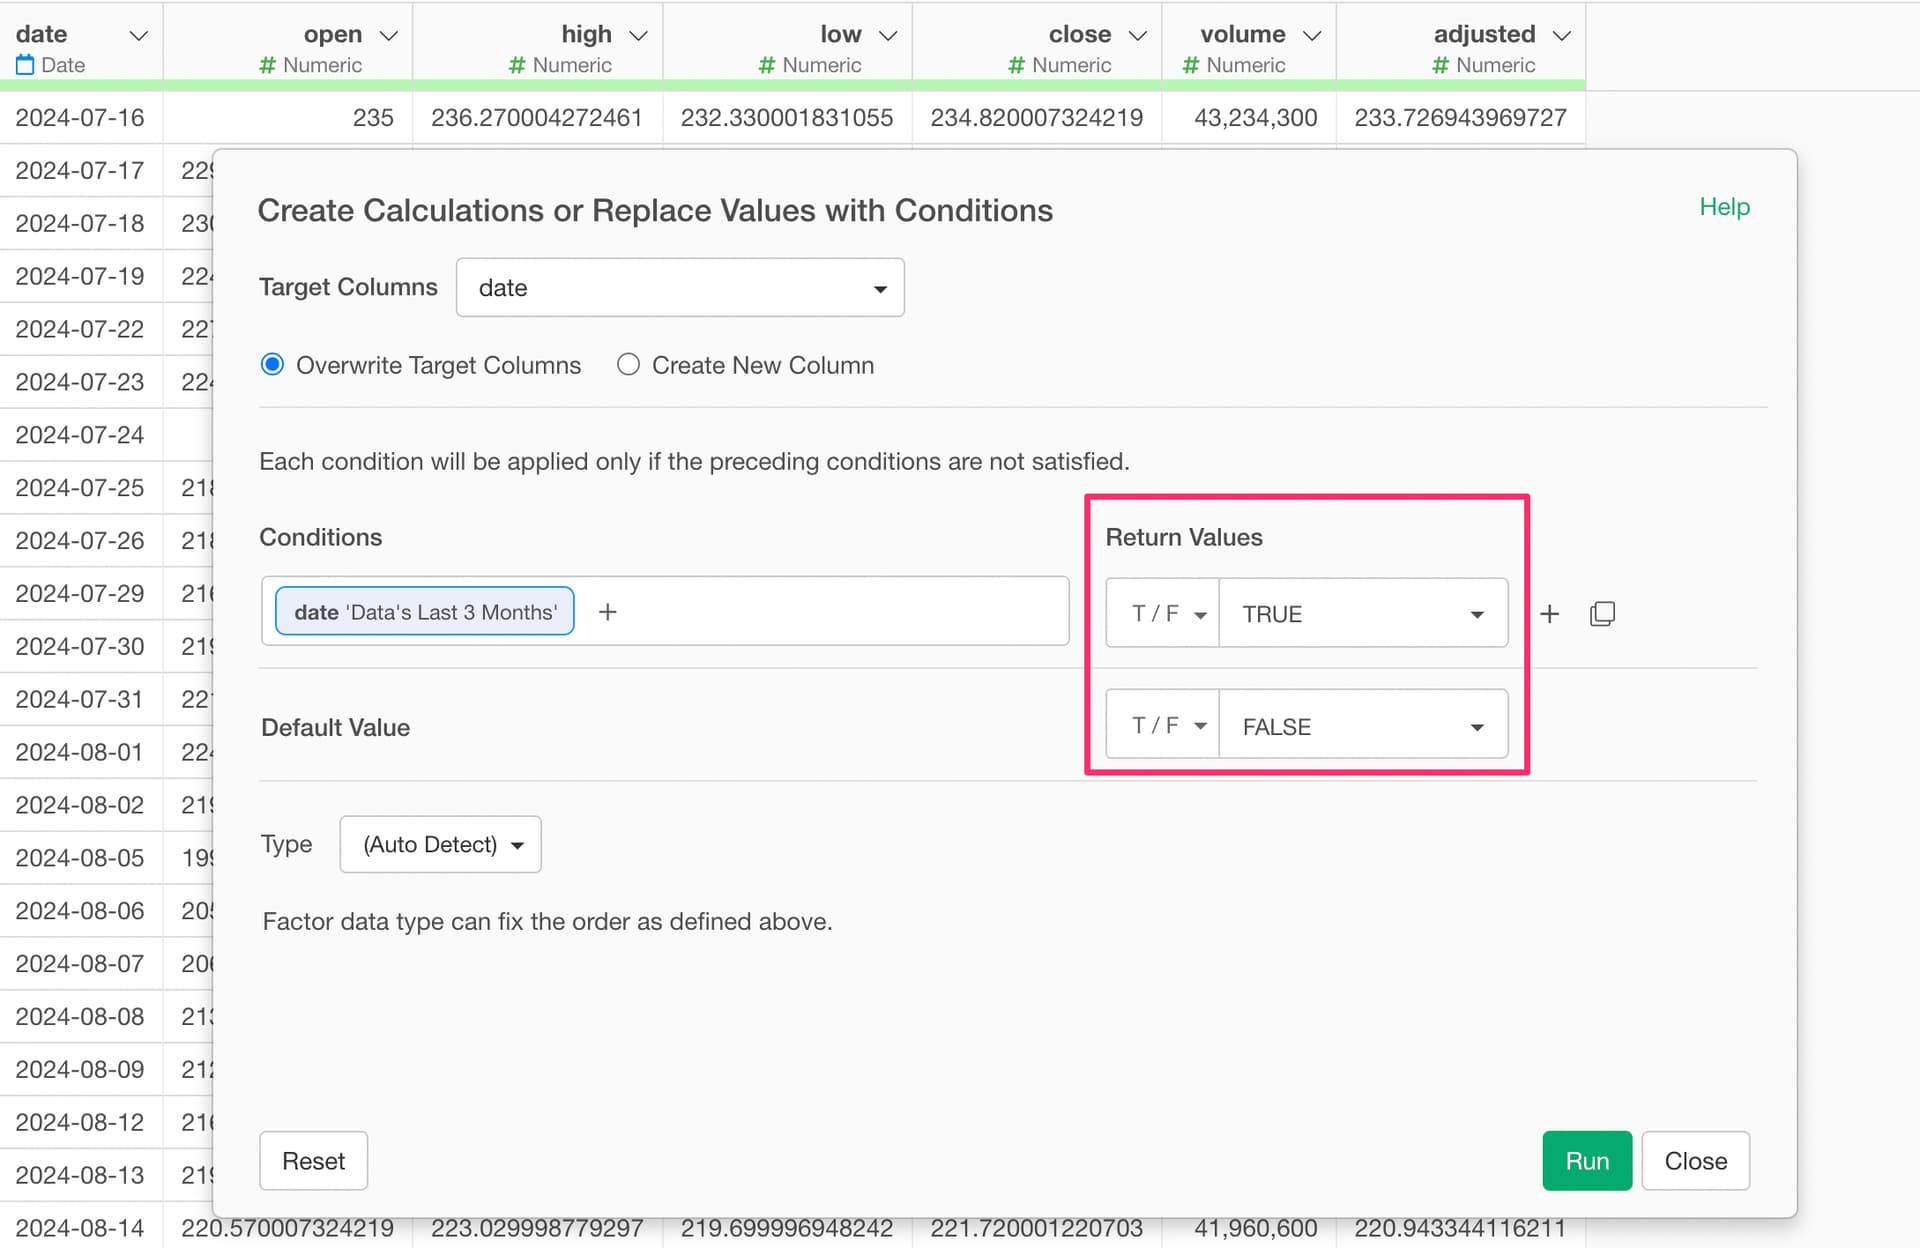This screenshot has width=1920, height=1248.
Task: Change the T/F type selector for default value
Action: click(x=1163, y=726)
